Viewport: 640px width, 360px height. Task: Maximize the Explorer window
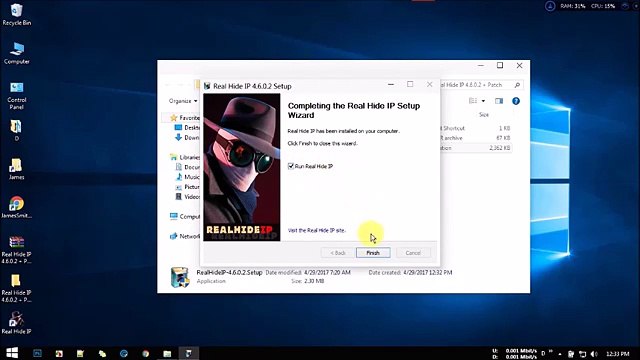(x=500, y=65)
